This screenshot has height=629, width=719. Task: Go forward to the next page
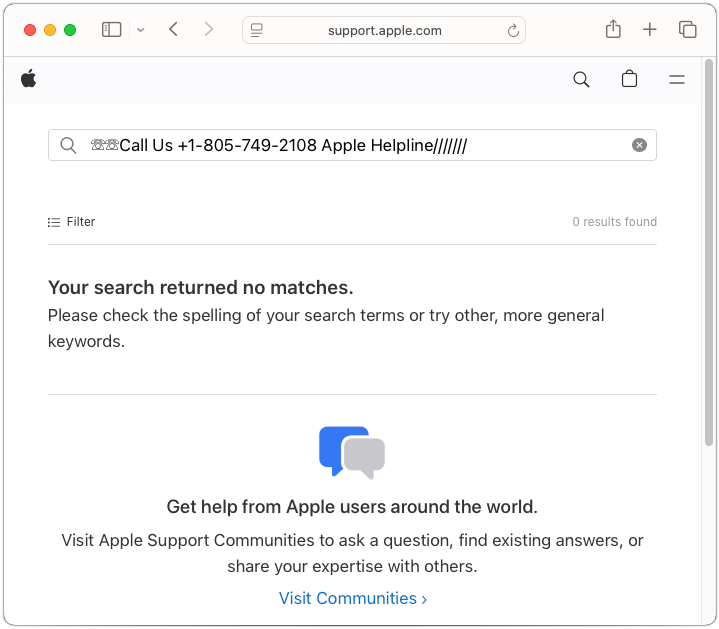click(x=208, y=30)
